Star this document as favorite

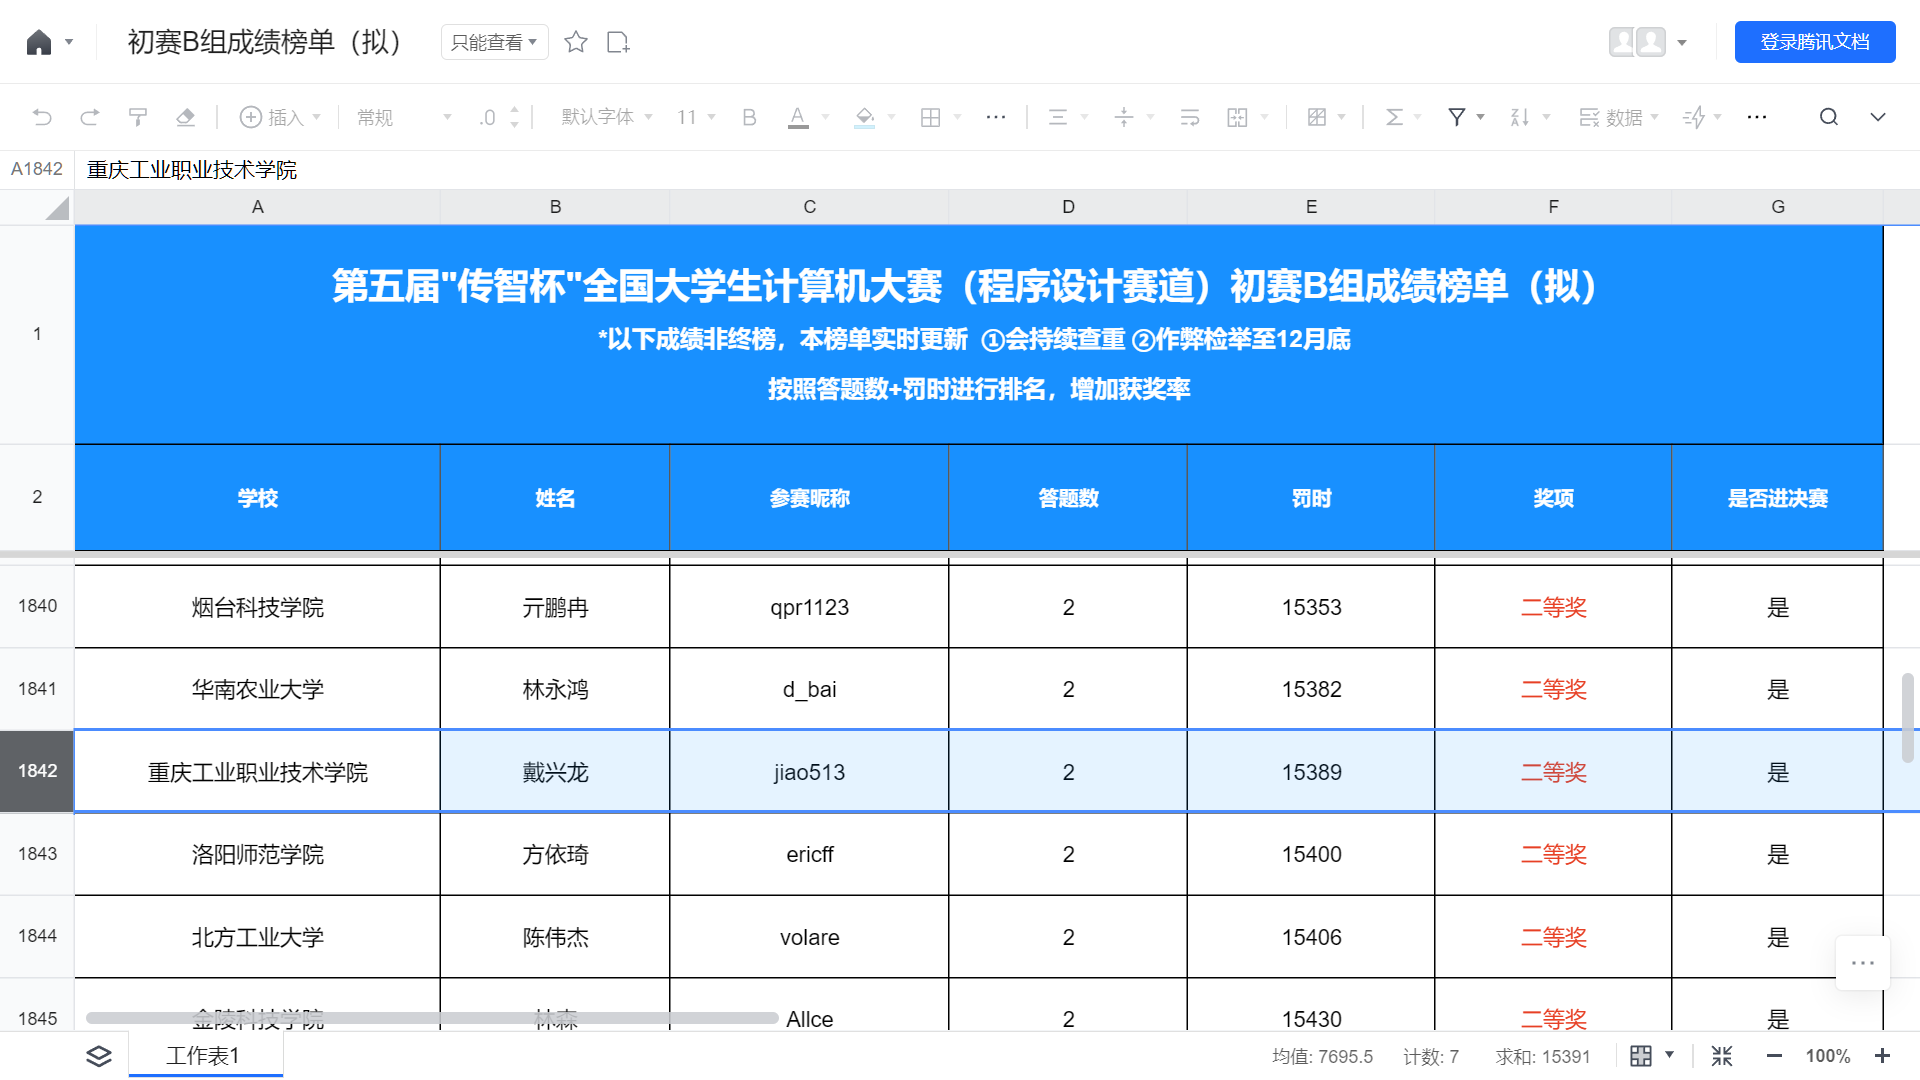pos(576,42)
